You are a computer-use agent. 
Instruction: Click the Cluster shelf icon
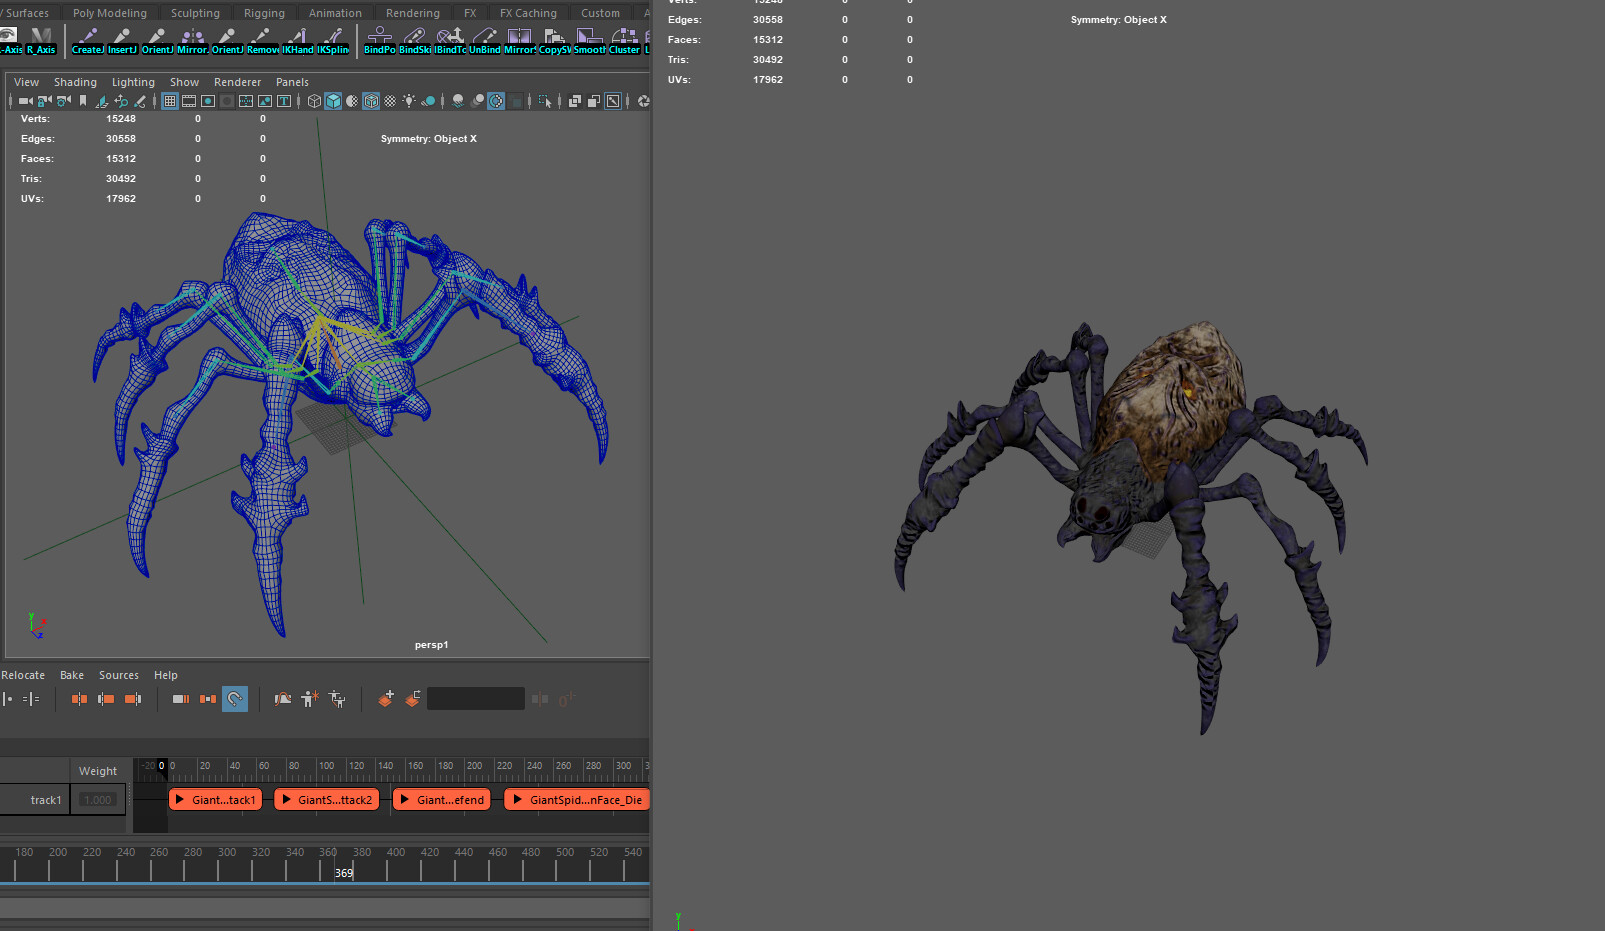pyautogui.click(x=624, y=40)
